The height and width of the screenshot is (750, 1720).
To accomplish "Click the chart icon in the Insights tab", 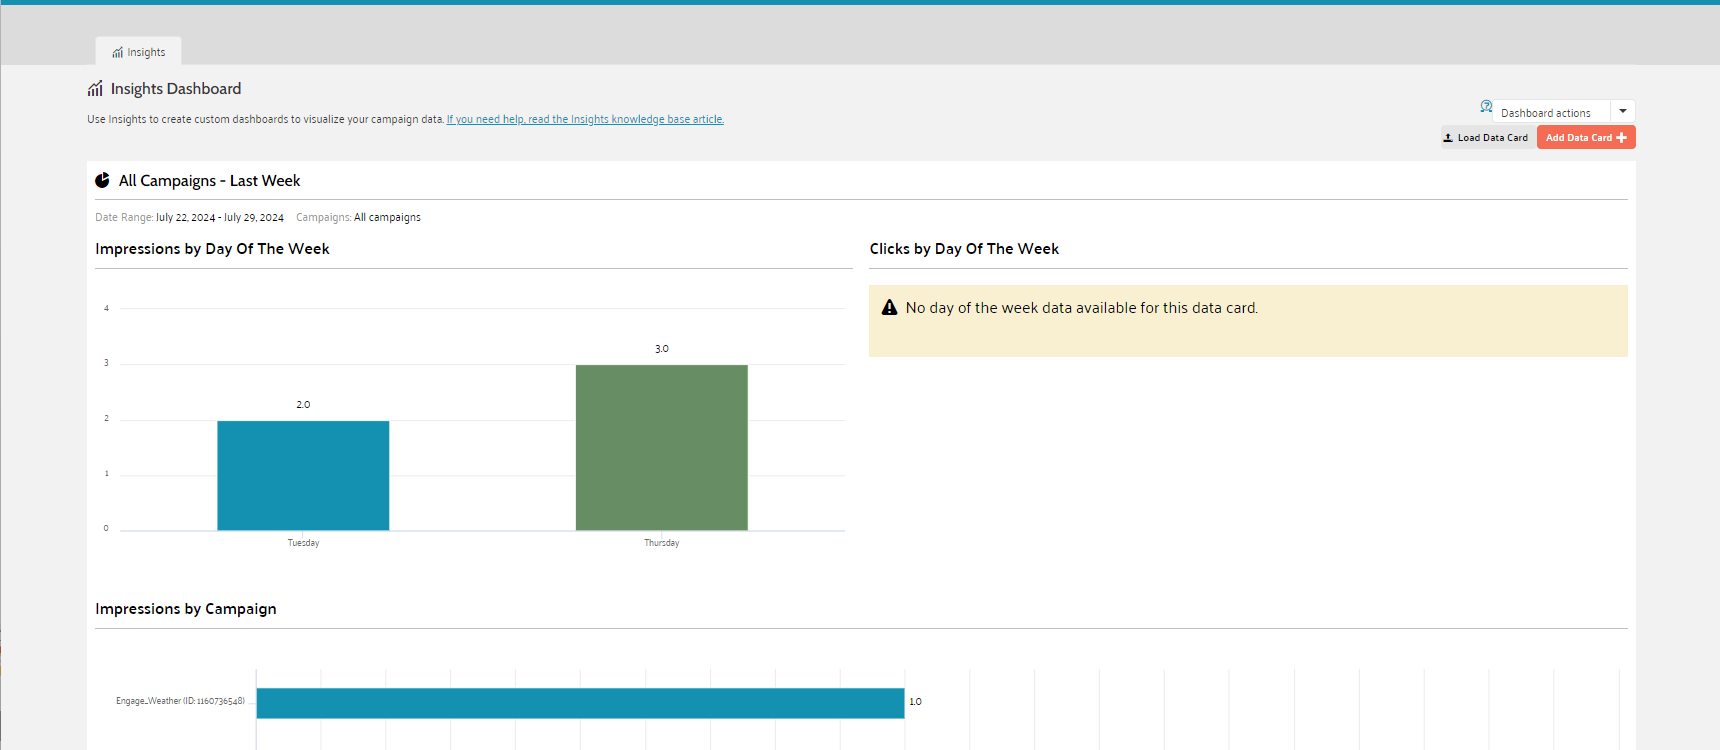I will pyautogui.click(x=117, y=53).
